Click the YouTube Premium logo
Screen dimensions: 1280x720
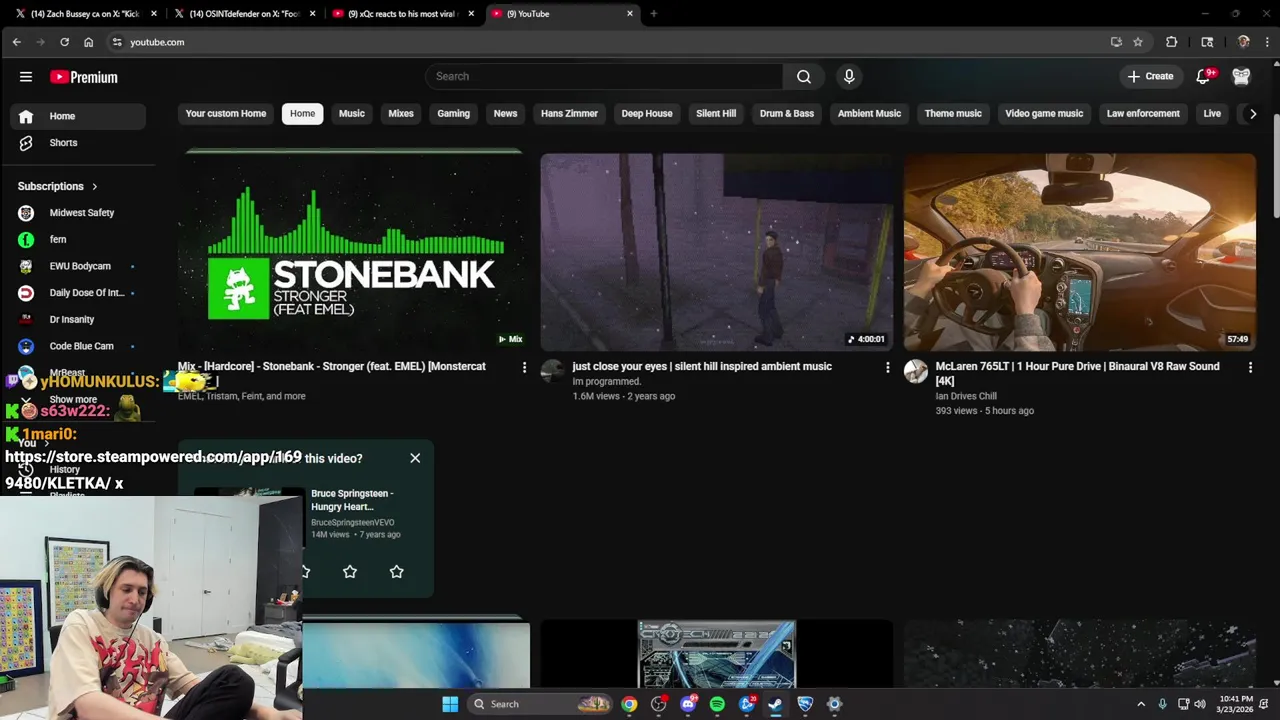tap(84, 77)
